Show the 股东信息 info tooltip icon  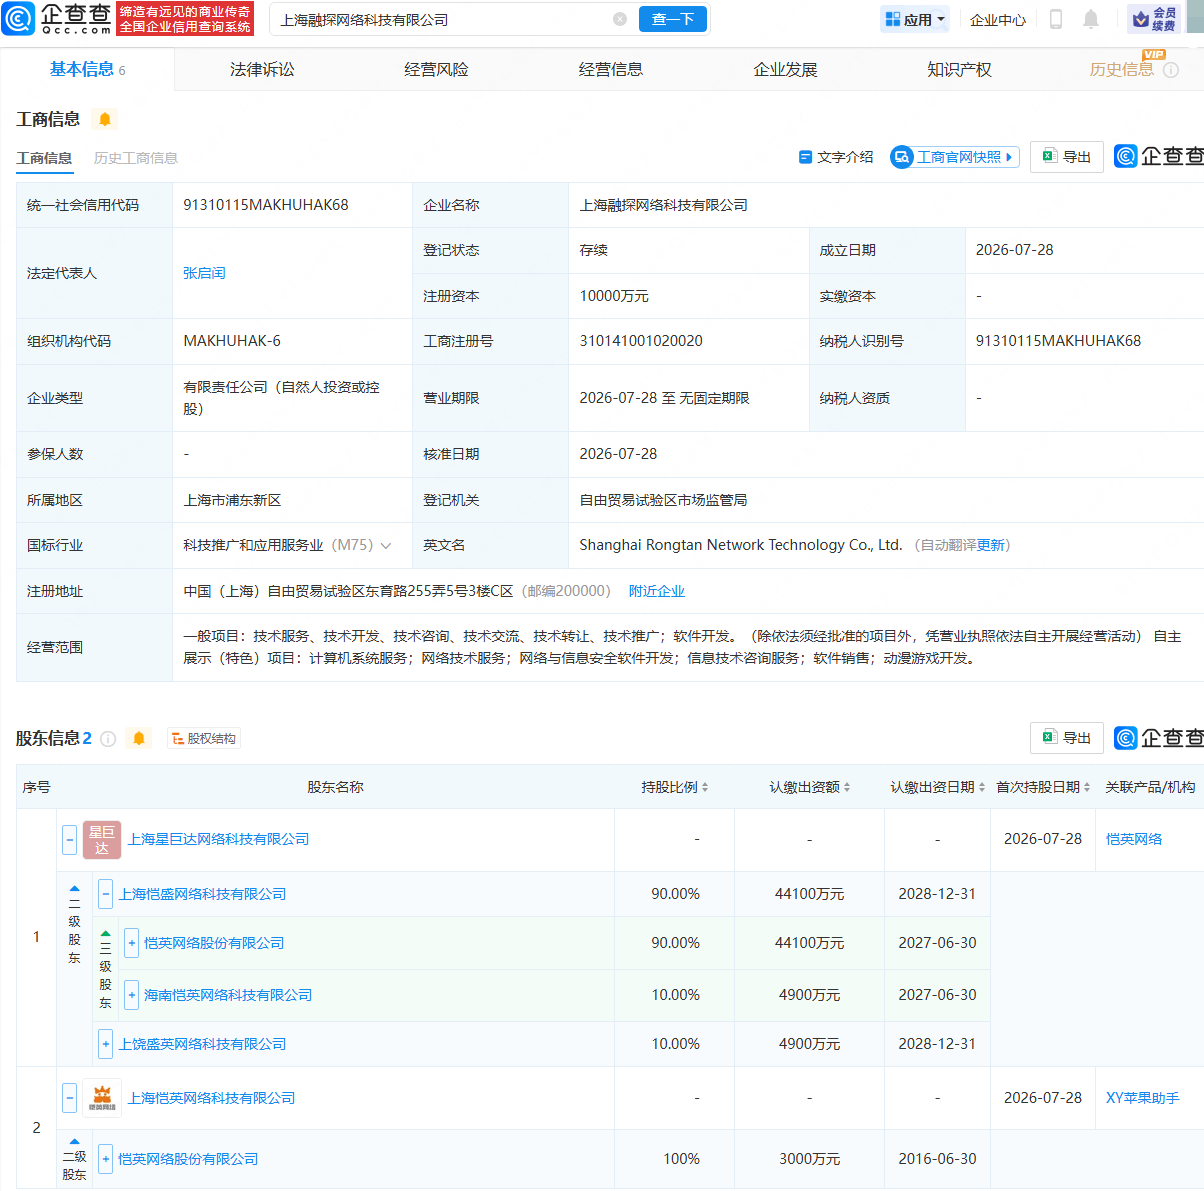tap(108, 739)
